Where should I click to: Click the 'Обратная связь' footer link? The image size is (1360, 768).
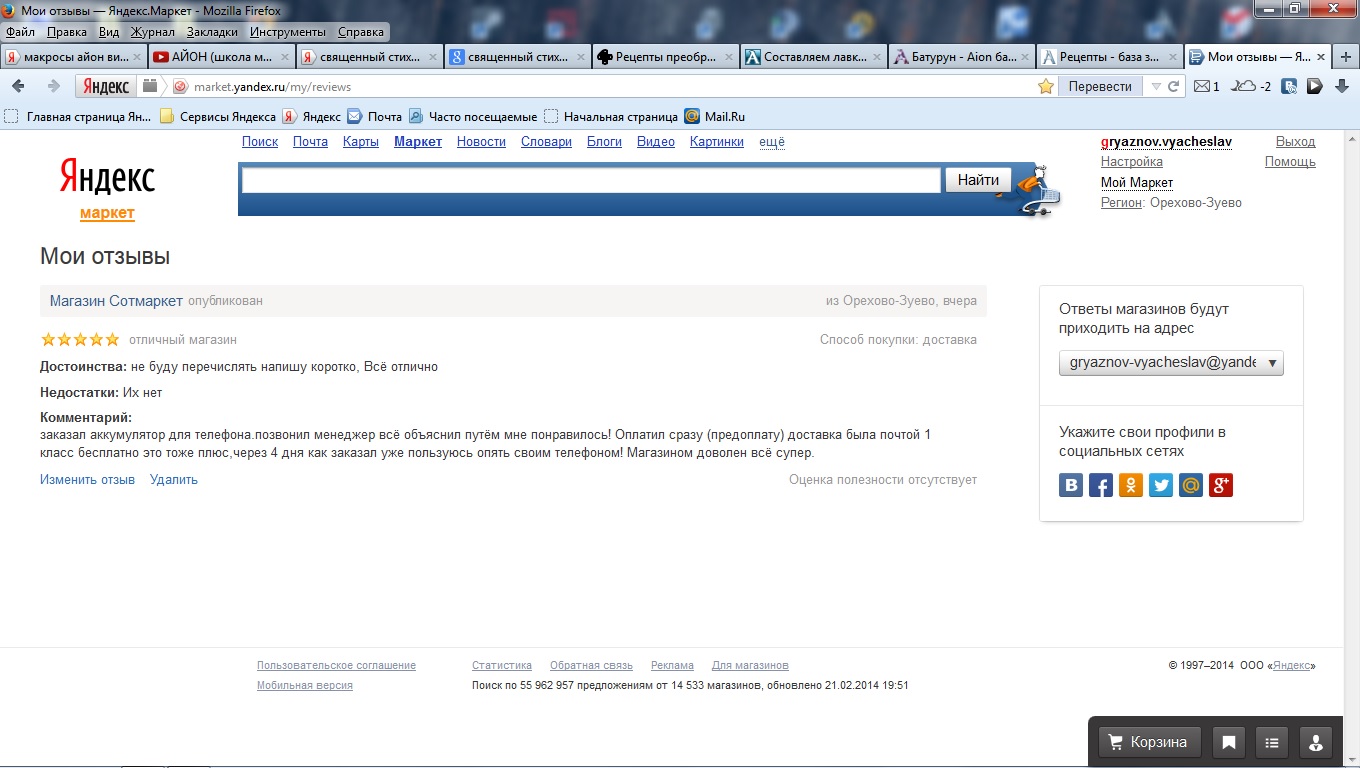click(591, 666)
